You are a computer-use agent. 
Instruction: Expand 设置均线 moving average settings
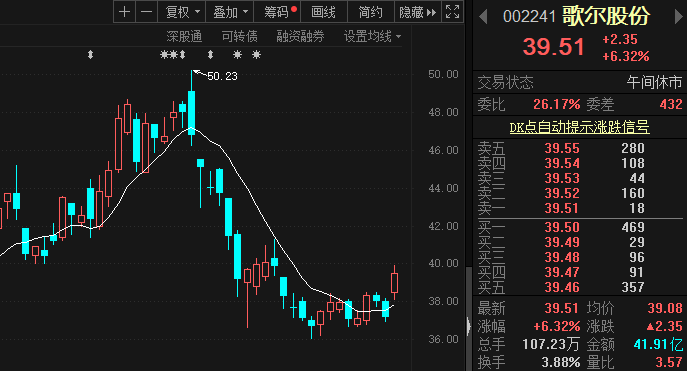(x=372, y=36)
